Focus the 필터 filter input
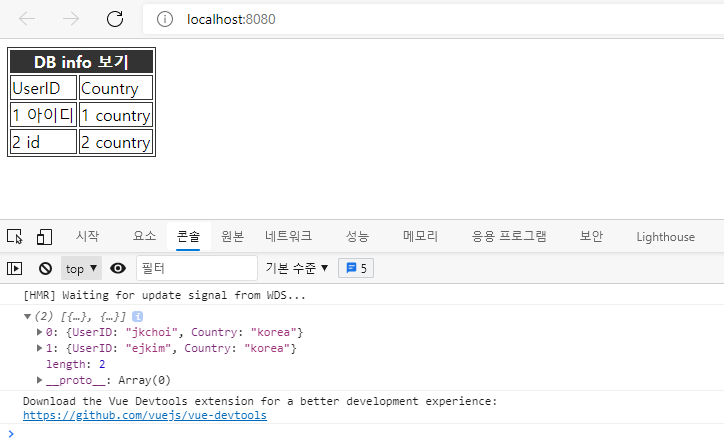Viewport: 724px width, 448px height. (x=197, y=268)
